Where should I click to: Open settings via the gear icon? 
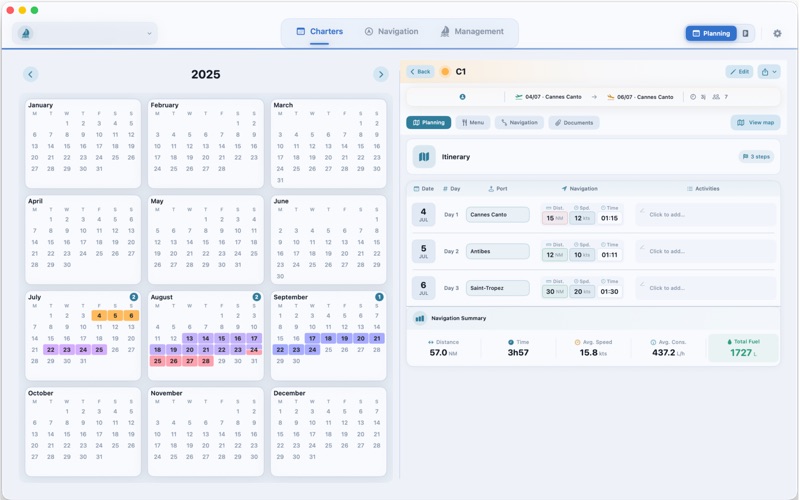click(777, 34)
